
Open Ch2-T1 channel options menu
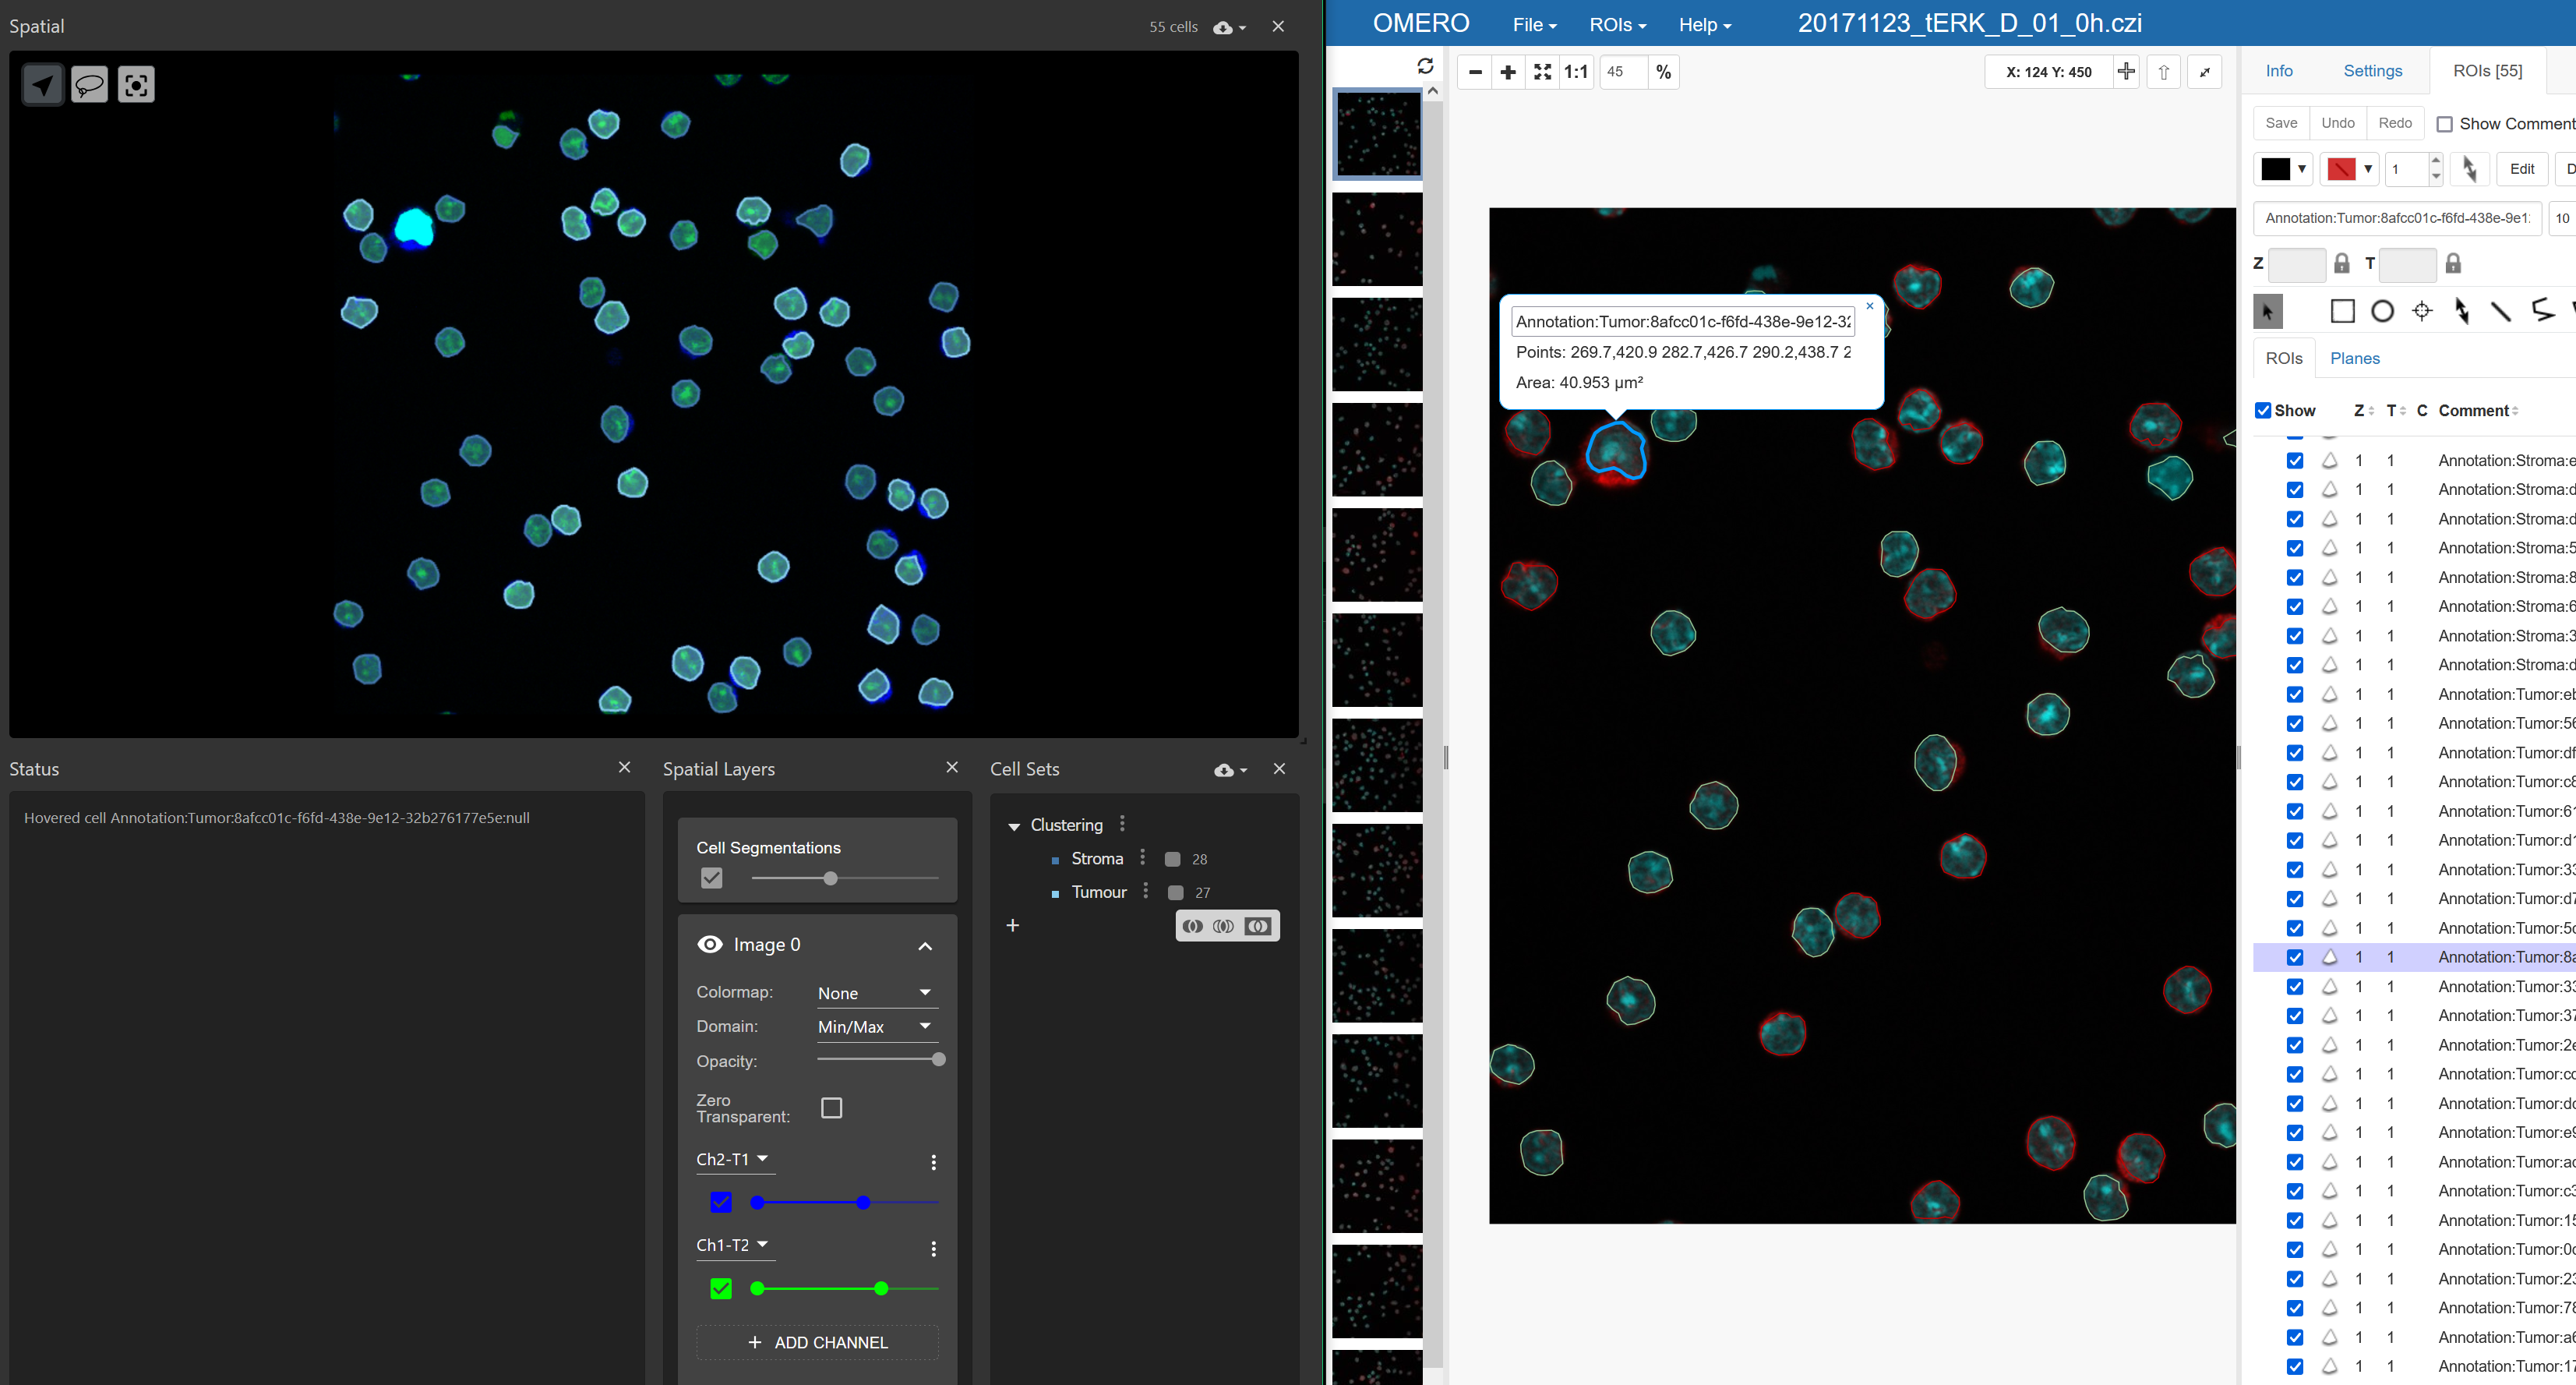(933, 1162)
